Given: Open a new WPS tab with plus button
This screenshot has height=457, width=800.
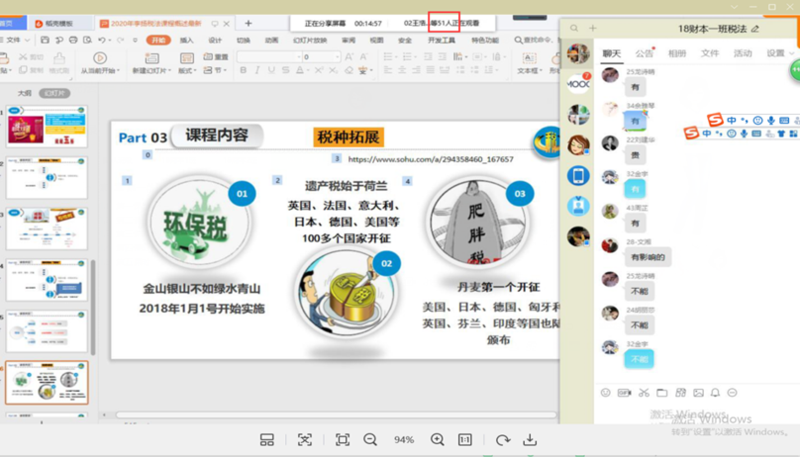Looking at the screenshot, I should tap(248, 23).
